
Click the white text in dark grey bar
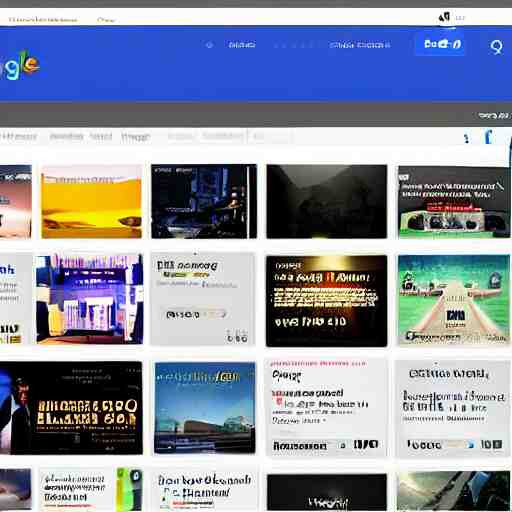[494, 115]
